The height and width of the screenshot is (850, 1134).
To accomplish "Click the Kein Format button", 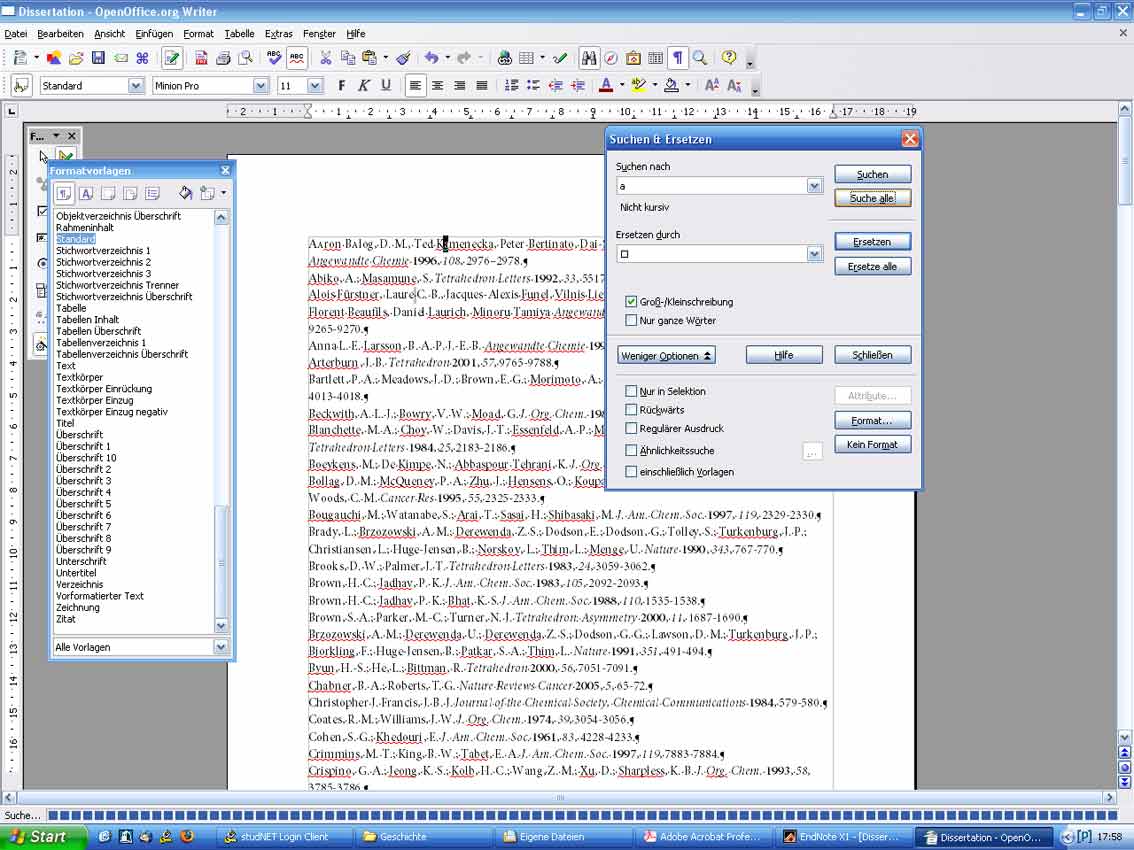I will (872, 444).
